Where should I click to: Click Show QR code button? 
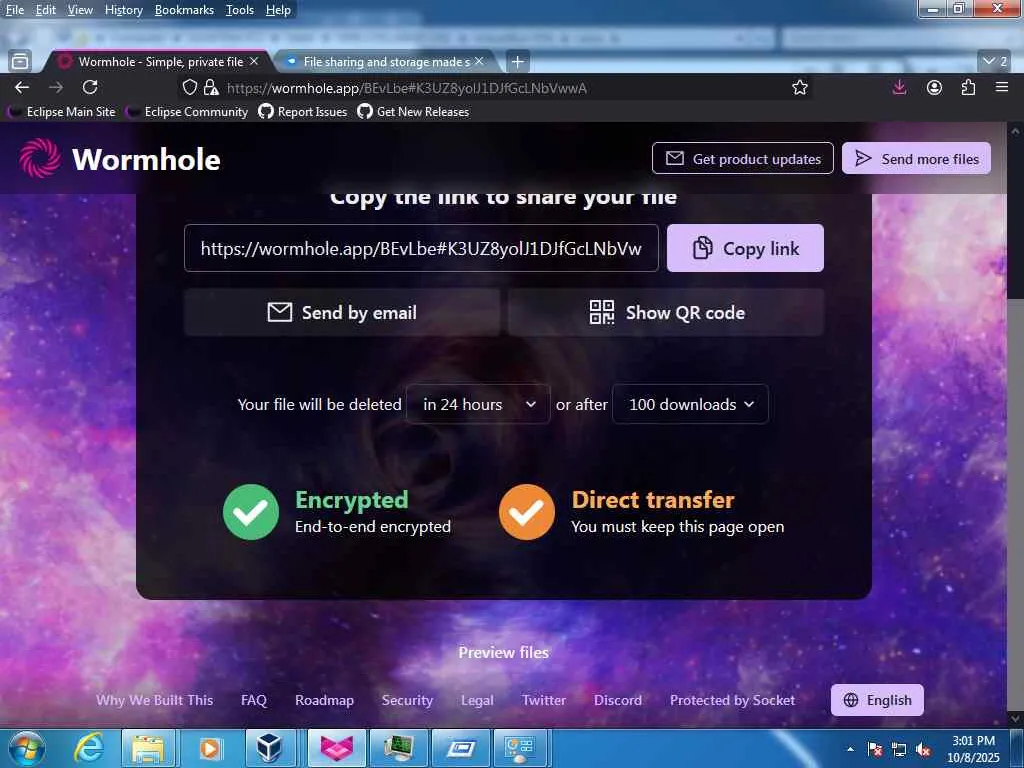click(666, 313)
